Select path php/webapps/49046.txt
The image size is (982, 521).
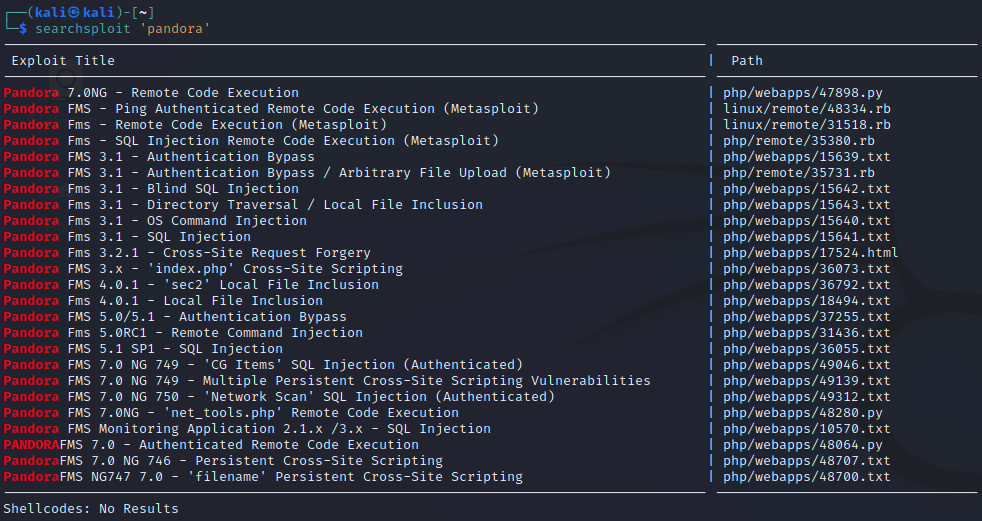[x=807, y=364]
